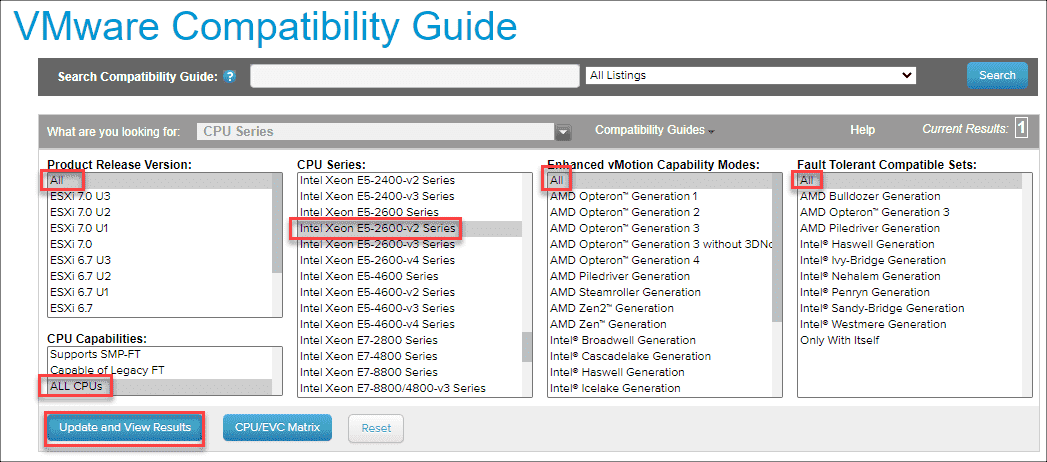Select Intel Broadwell Generation EVC mode

pyautogui.click(x=659, y=340)
